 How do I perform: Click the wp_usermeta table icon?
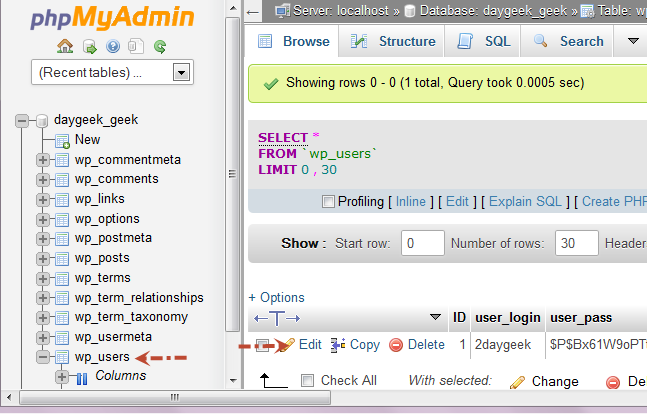click(62, 338)
